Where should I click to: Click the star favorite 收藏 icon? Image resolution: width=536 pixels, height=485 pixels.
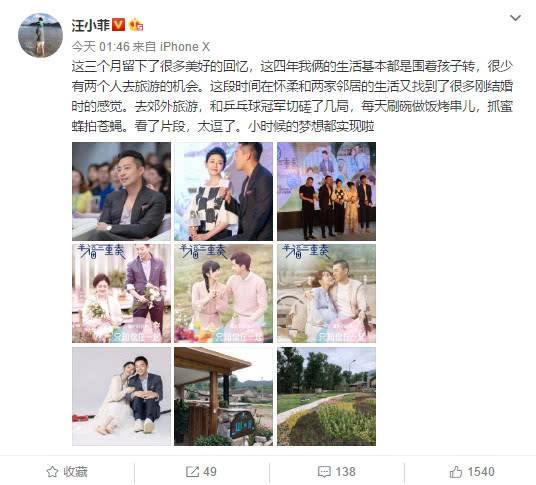click(x=52, y=472)
